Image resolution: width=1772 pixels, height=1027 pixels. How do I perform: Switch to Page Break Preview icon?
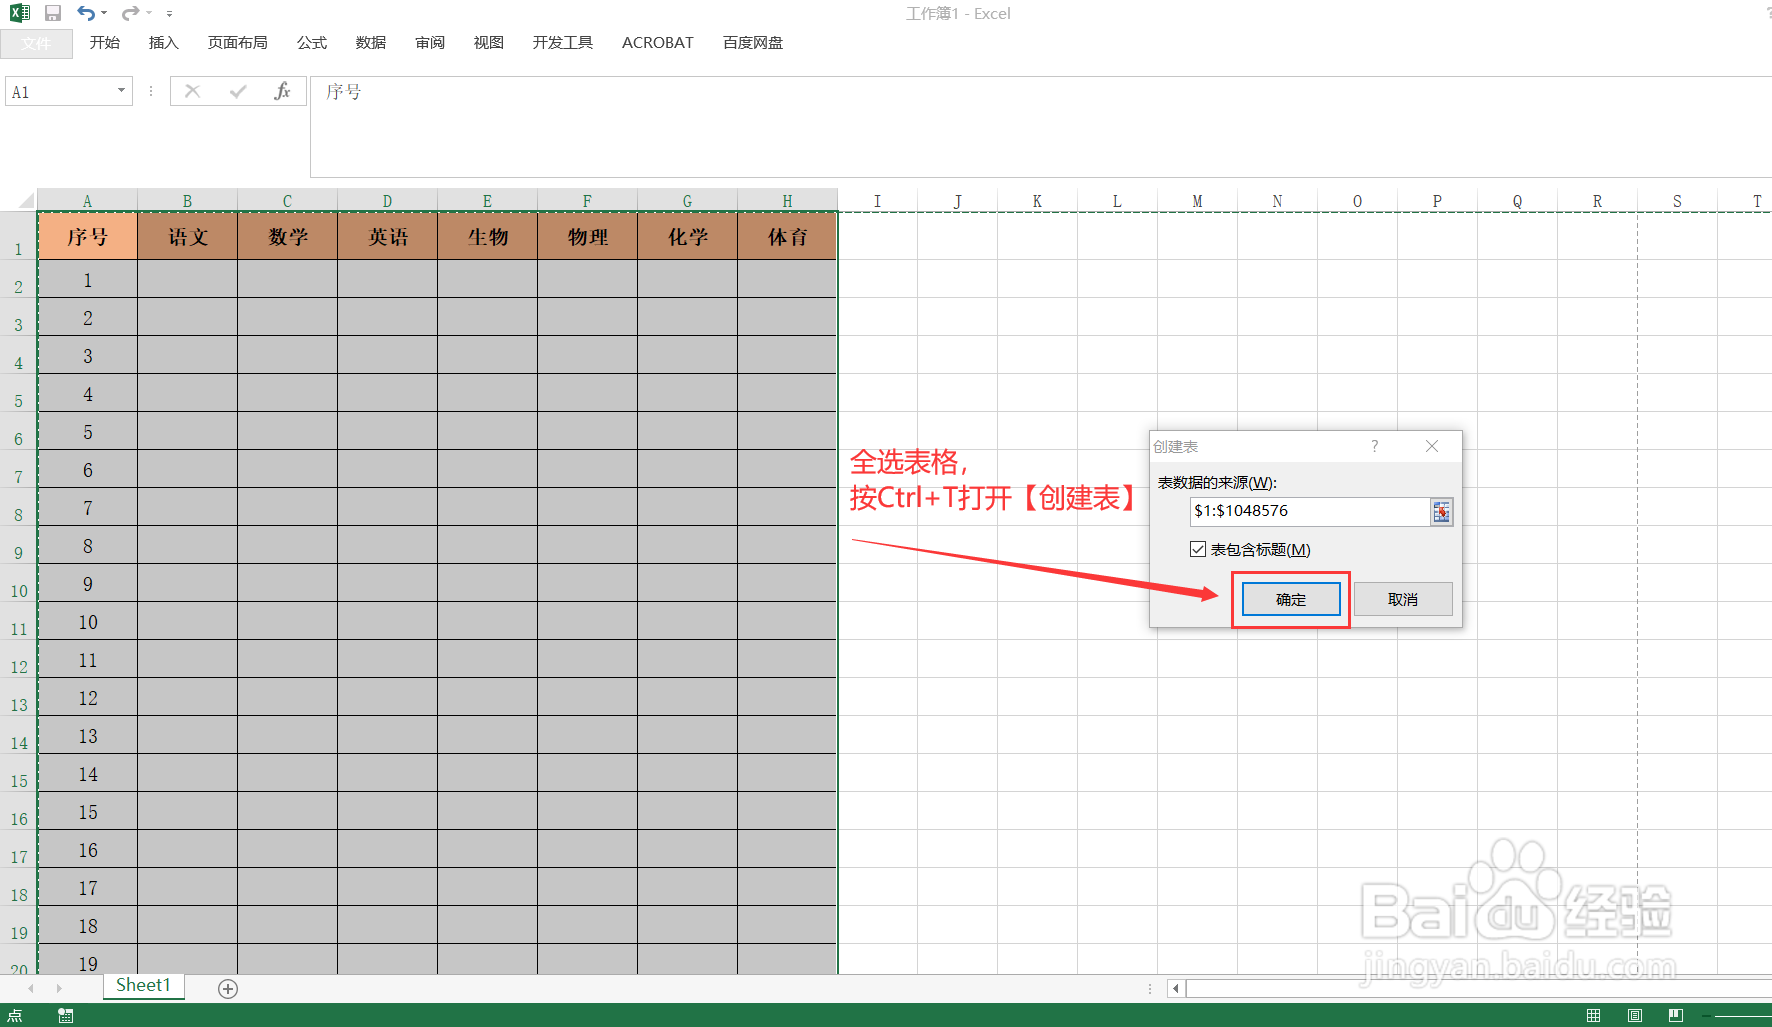pos(1676,1016)
